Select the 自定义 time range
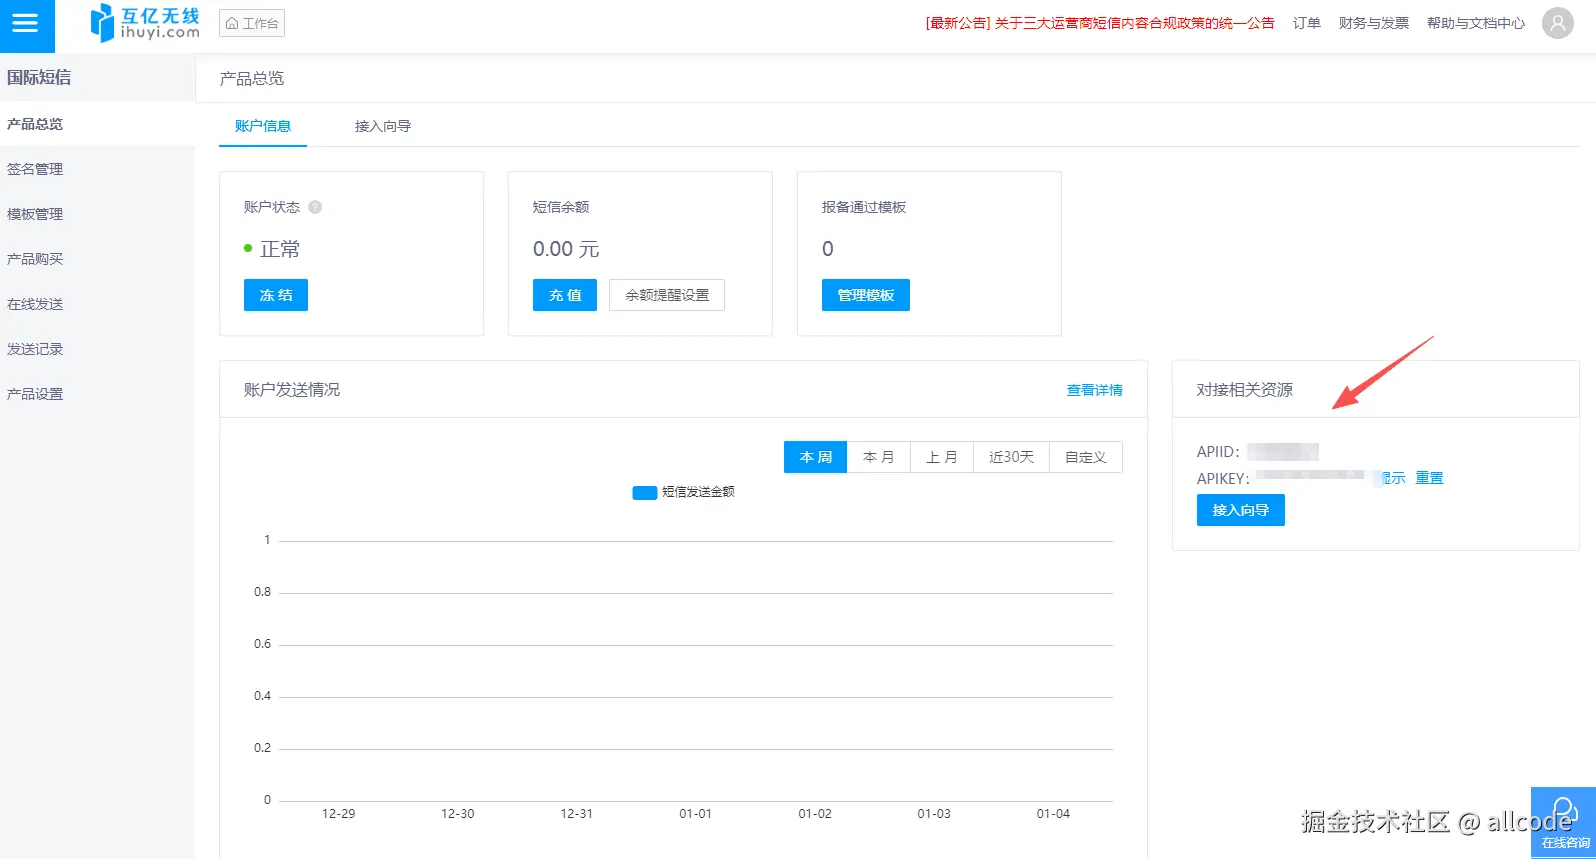Image resolution: width=1596 pixels, height=859 pixels. pyautogui.click(x=1086, y=457)
